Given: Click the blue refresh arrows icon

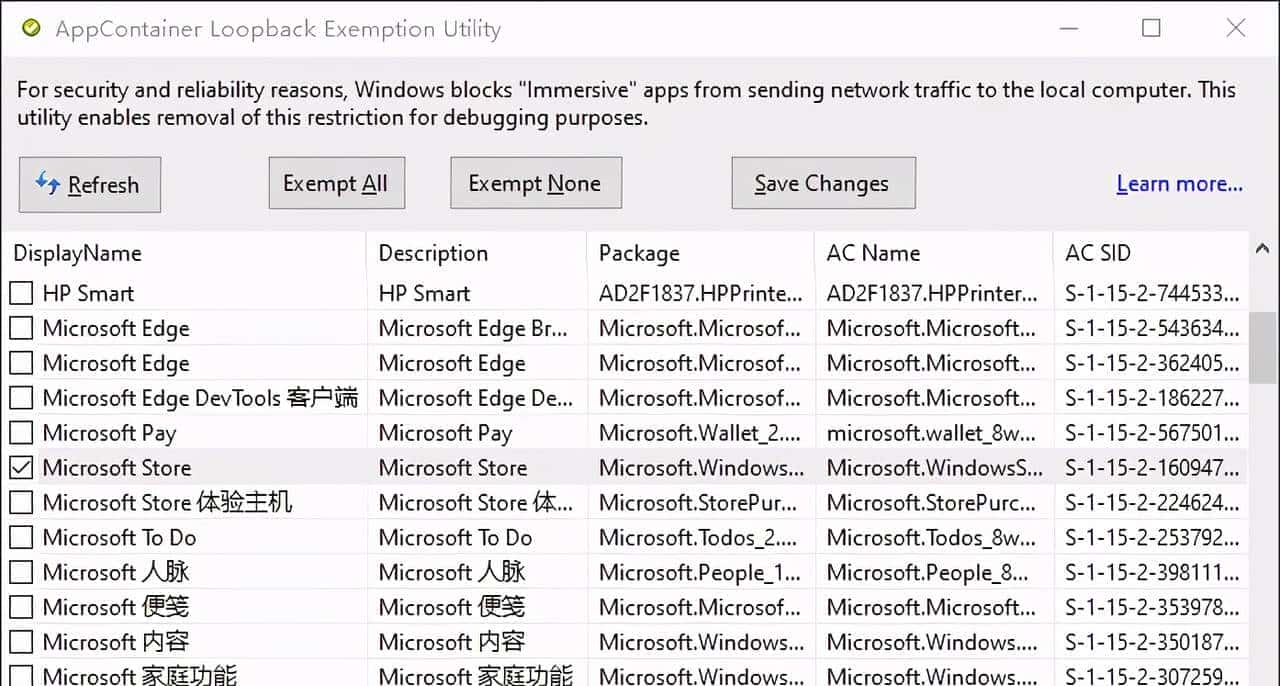Looking at the screenshot, I should click(45, 184).
